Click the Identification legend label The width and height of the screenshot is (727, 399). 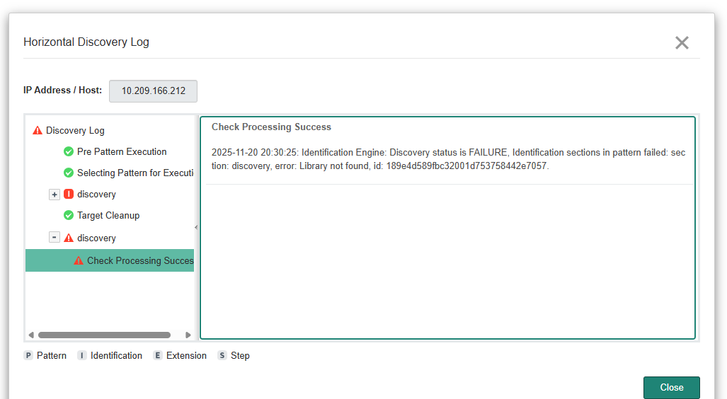coord(116,355)
